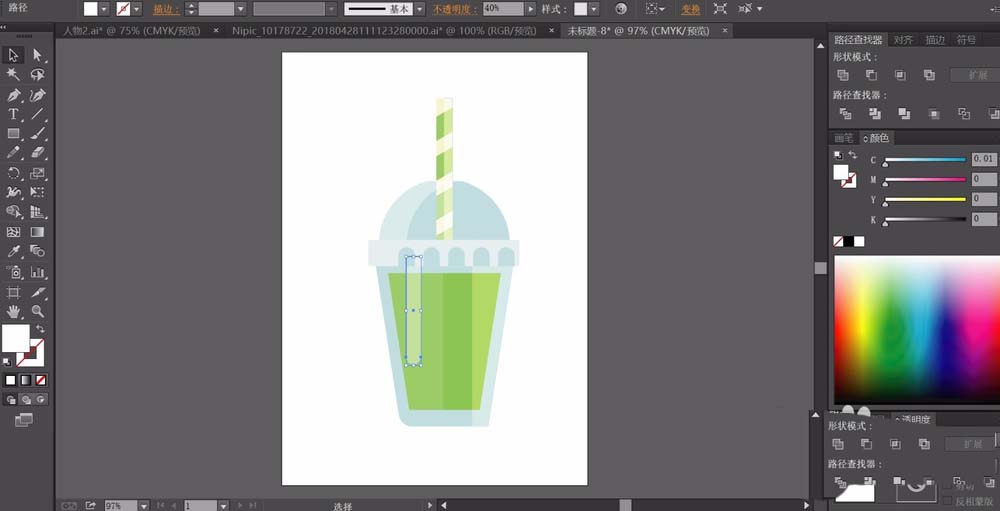
Task: Click Recolor Artwork wheel icon in control bar
Action: pyautogui.click(x=621, y=9)
